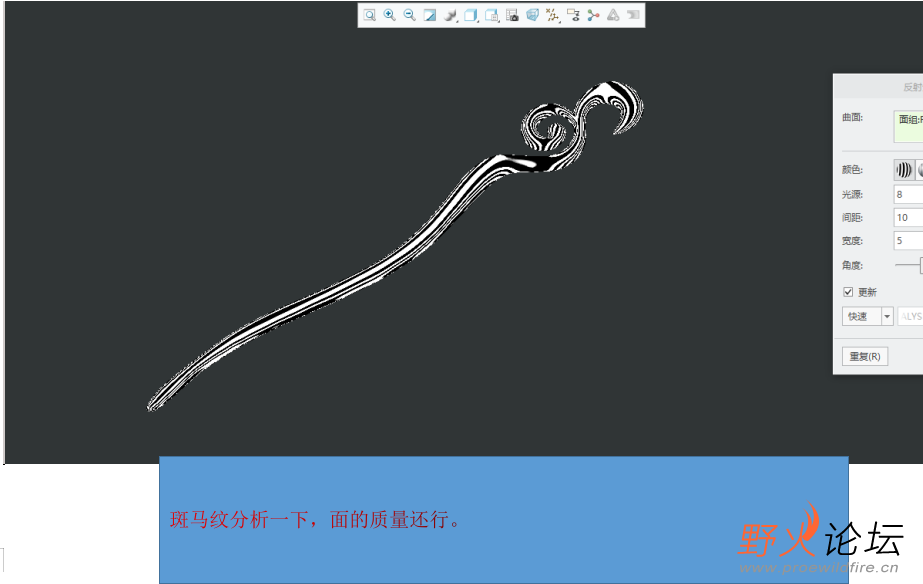This screenshot has width=923, height=584.
Task: Click the 角度 slider handle
Action: [x=921, y=266]
